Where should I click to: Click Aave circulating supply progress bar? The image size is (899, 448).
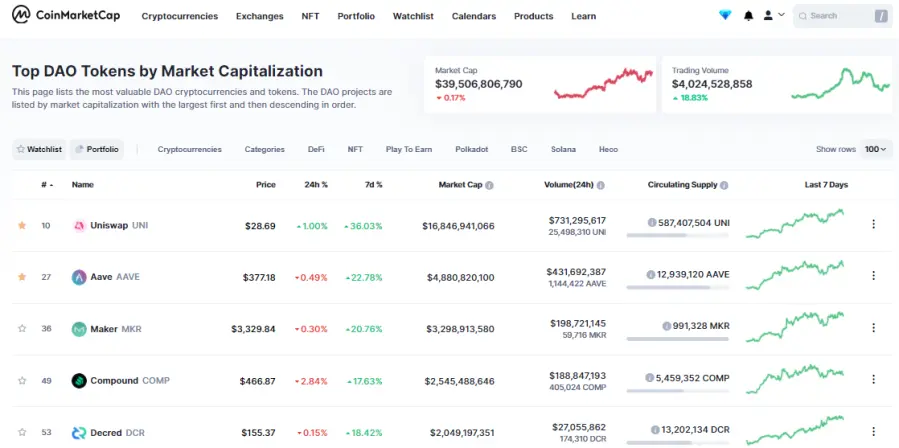pos(678,287)
